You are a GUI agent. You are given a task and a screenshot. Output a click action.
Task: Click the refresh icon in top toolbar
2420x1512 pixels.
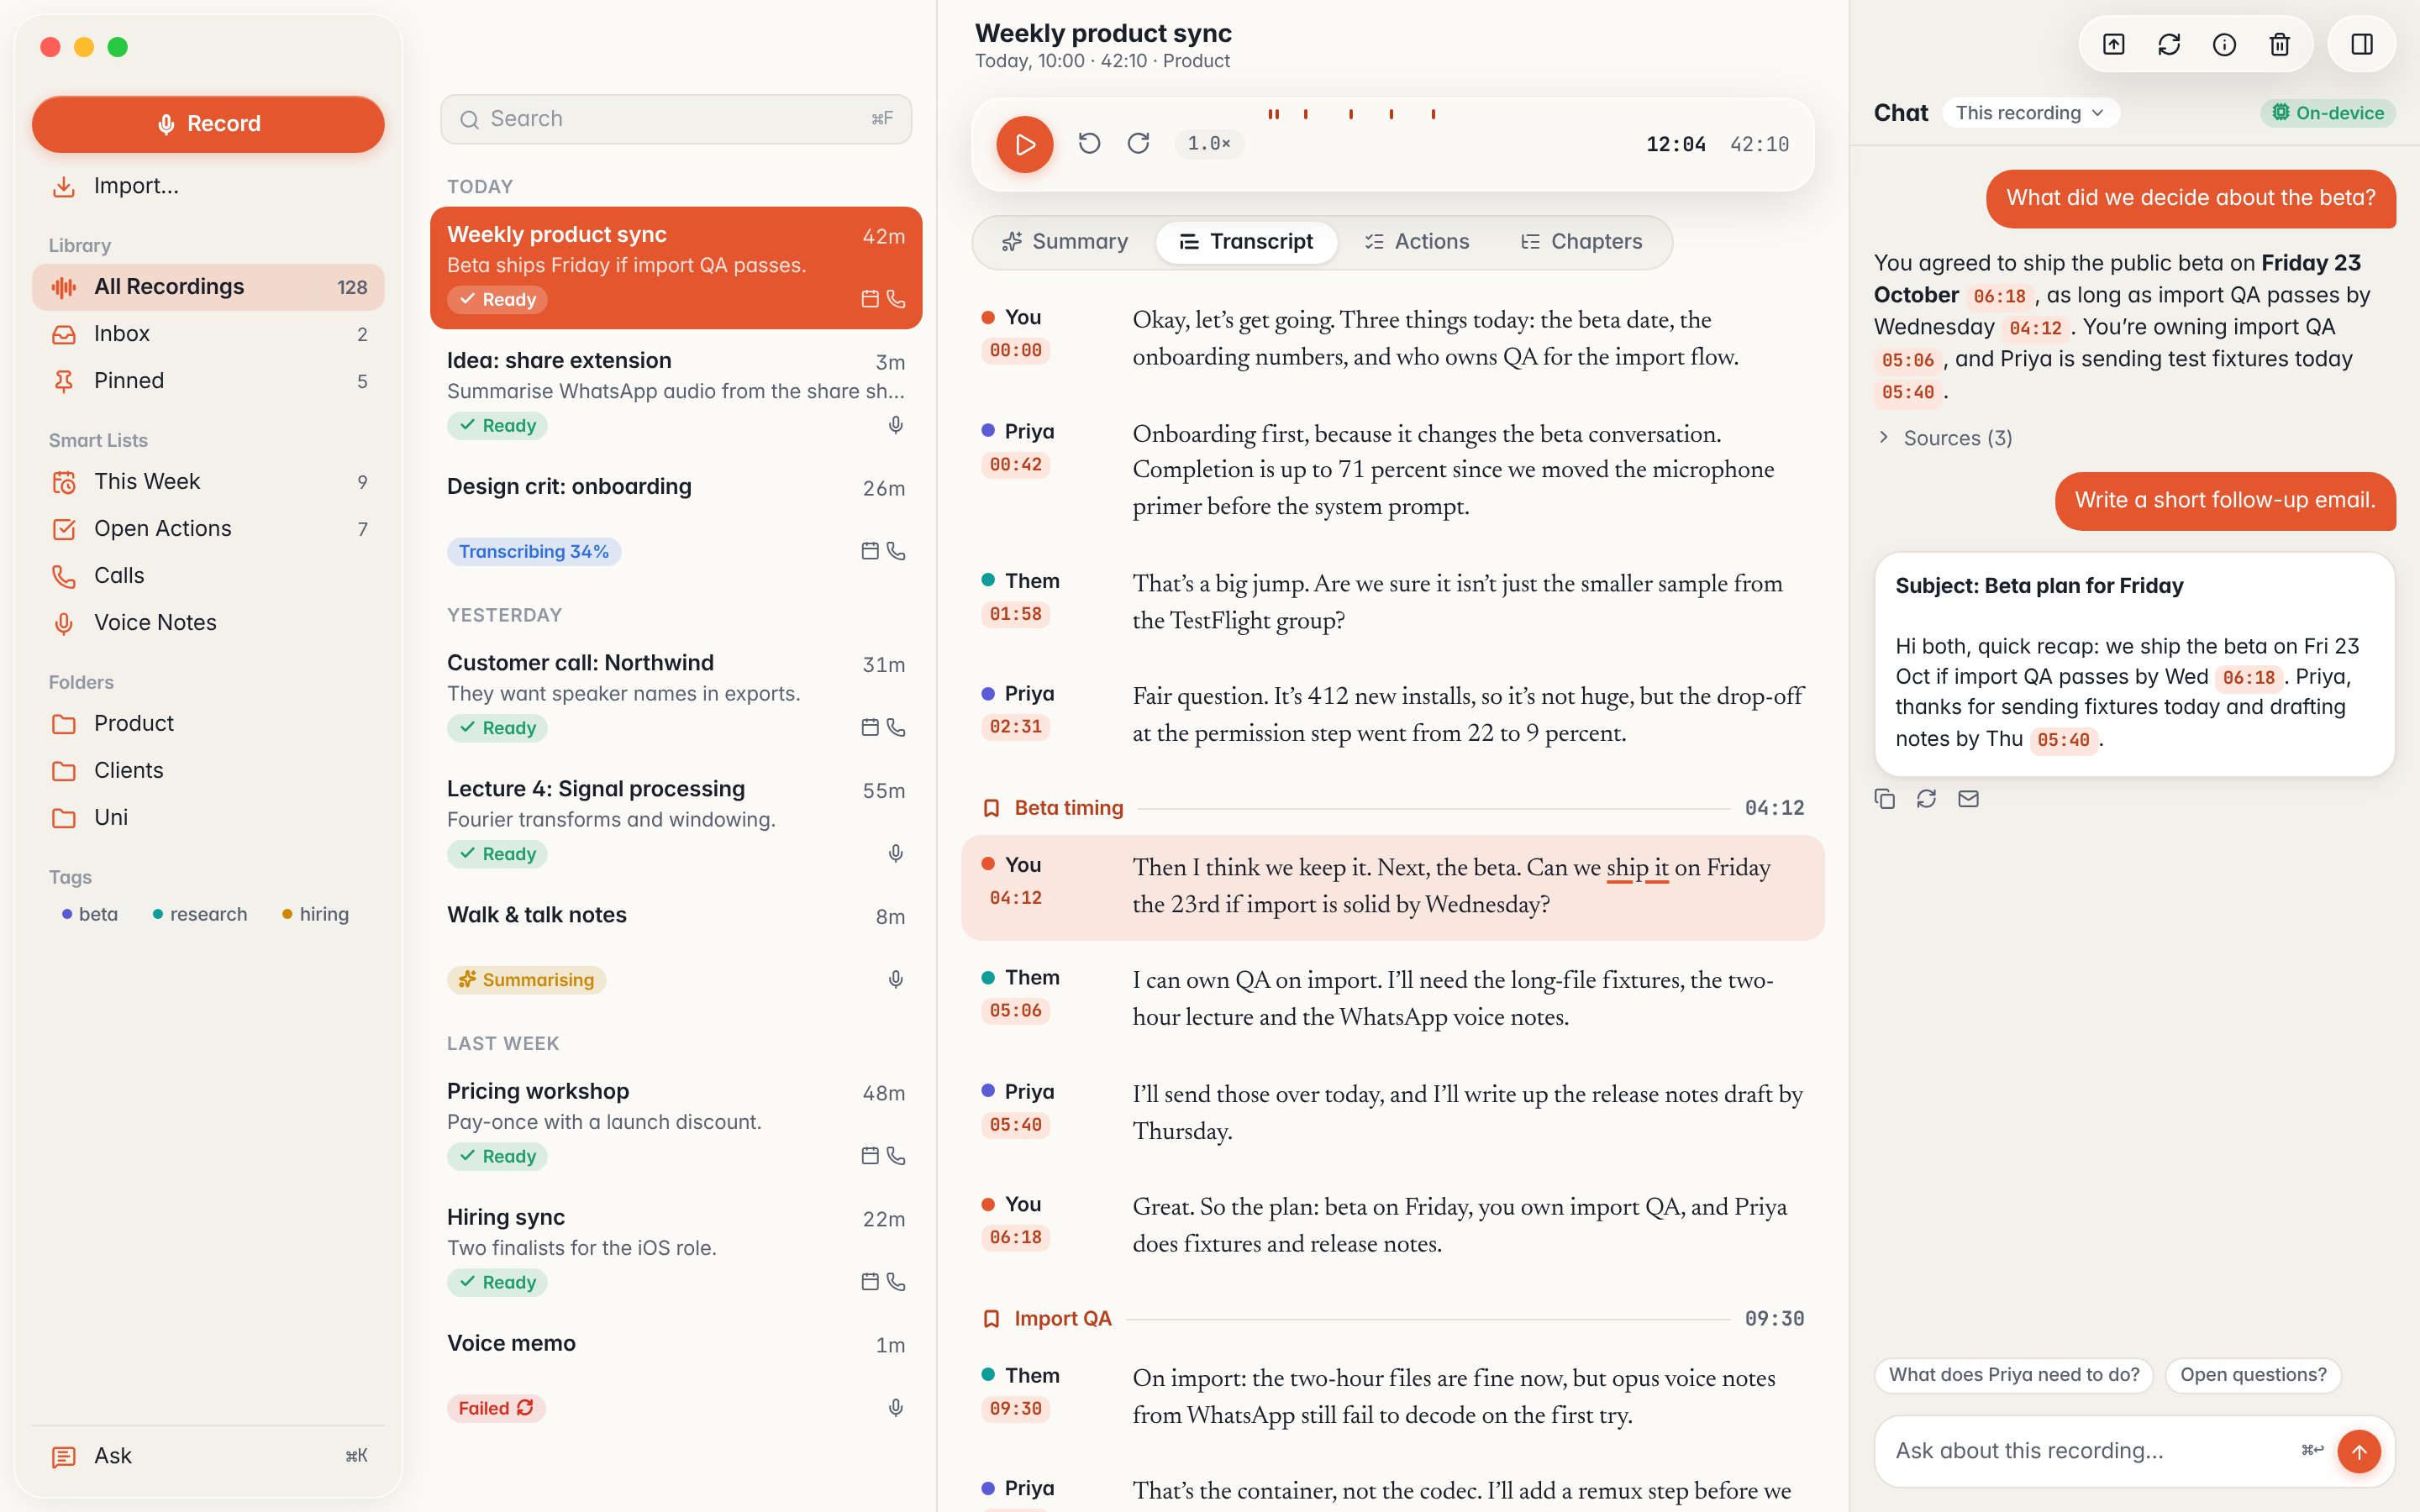pyautogui.click(x=2168, y=45)
